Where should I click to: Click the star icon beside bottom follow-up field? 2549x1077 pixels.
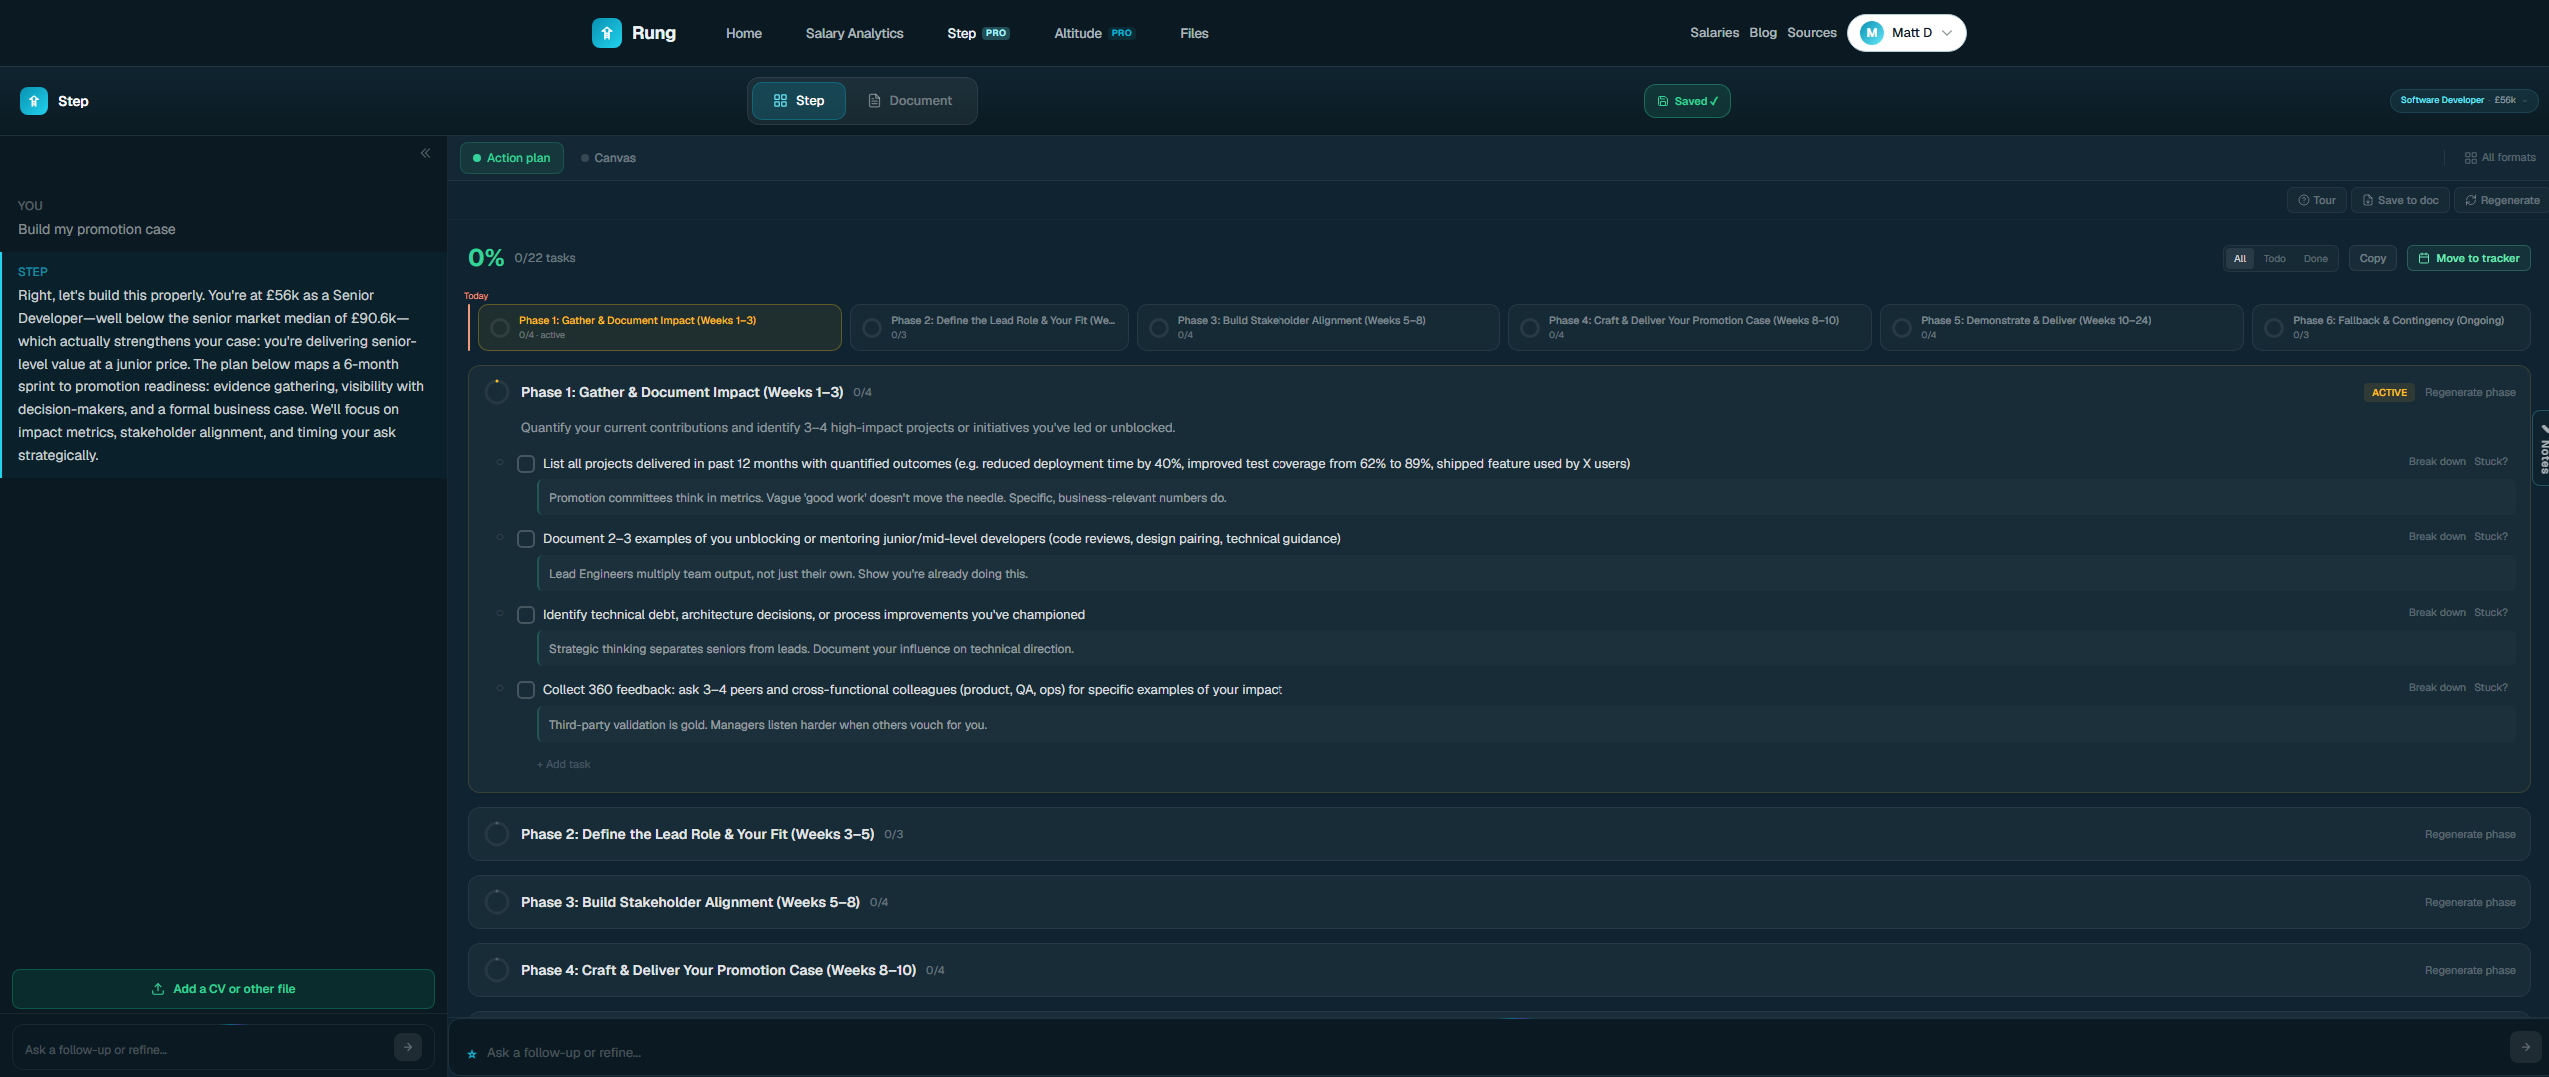coord(472,1054)
